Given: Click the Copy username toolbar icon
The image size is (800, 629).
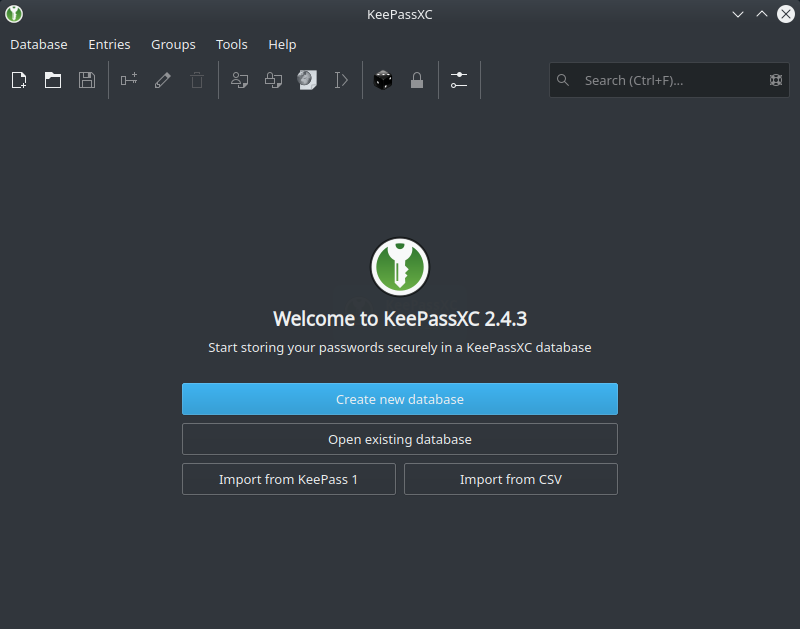Looking at the screenshot, I should click(239, 80).
